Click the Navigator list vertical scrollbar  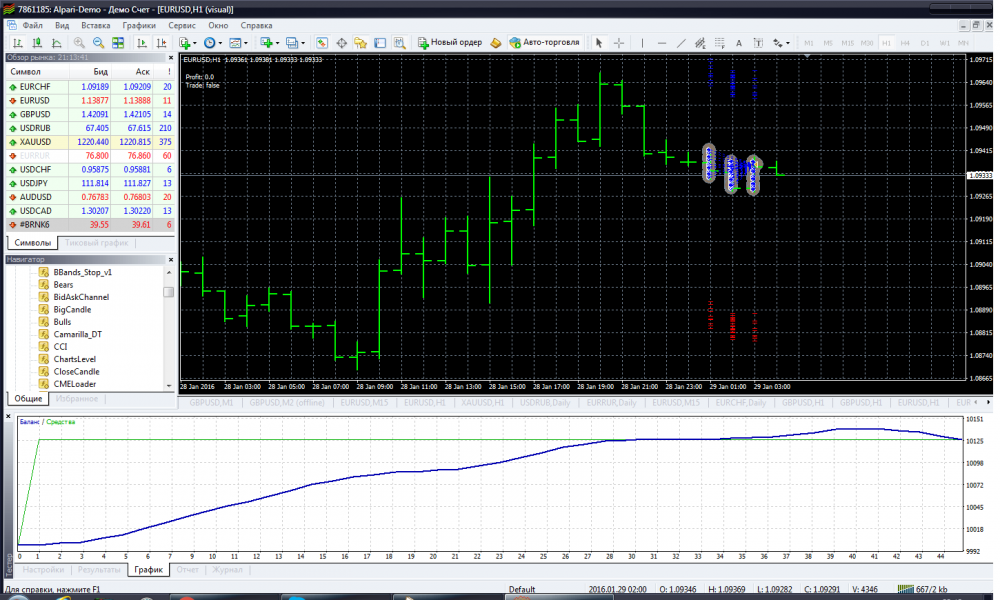coord(169,330)
